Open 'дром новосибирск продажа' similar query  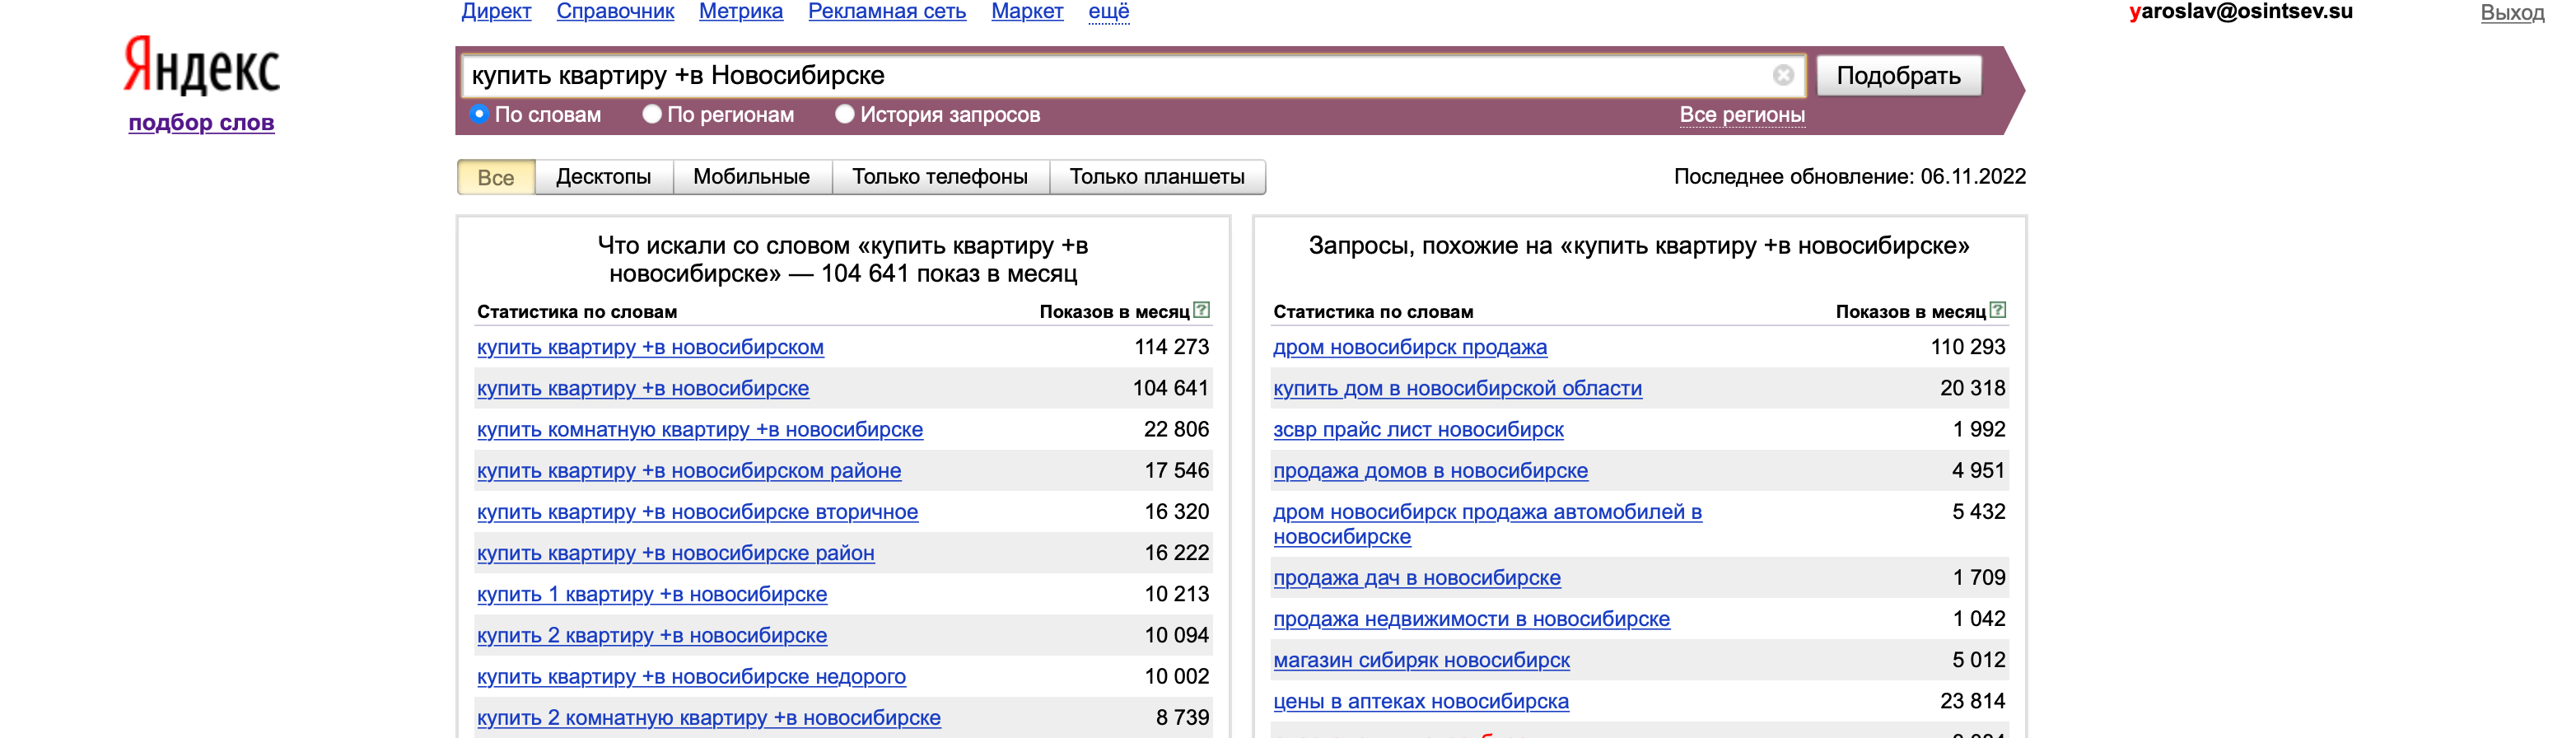pos(1410,347)
